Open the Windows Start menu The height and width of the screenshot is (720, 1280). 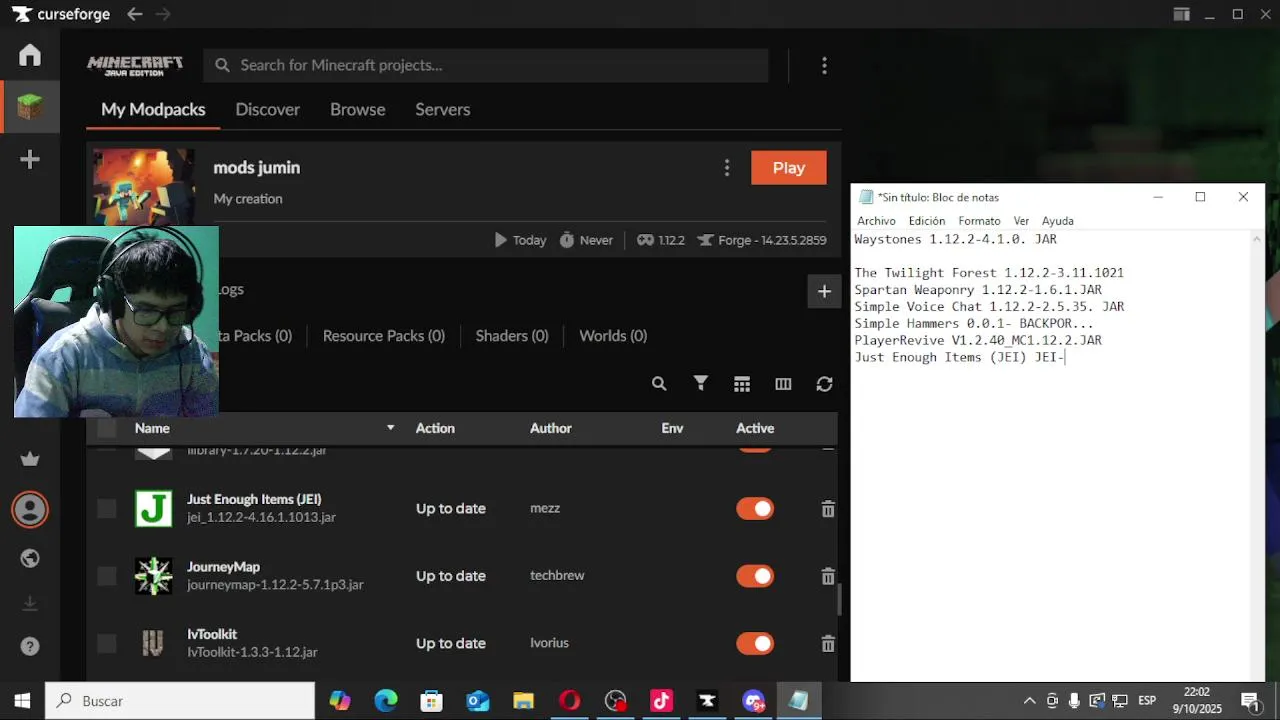pyautogui.click(x=22, y=701)
